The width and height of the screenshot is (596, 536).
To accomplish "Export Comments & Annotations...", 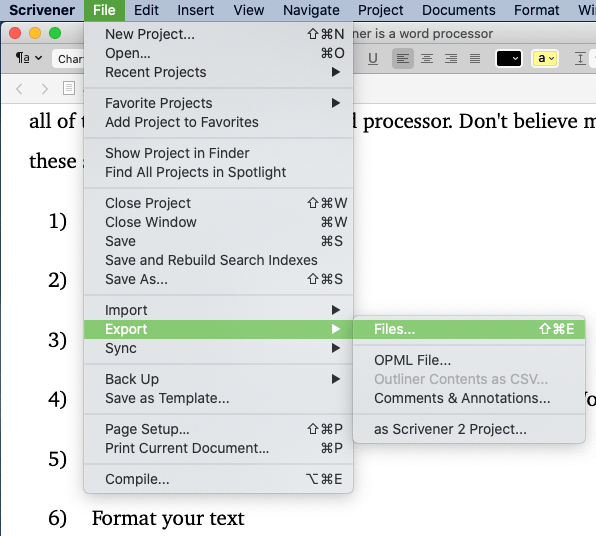I will click(x=469, y=398).
